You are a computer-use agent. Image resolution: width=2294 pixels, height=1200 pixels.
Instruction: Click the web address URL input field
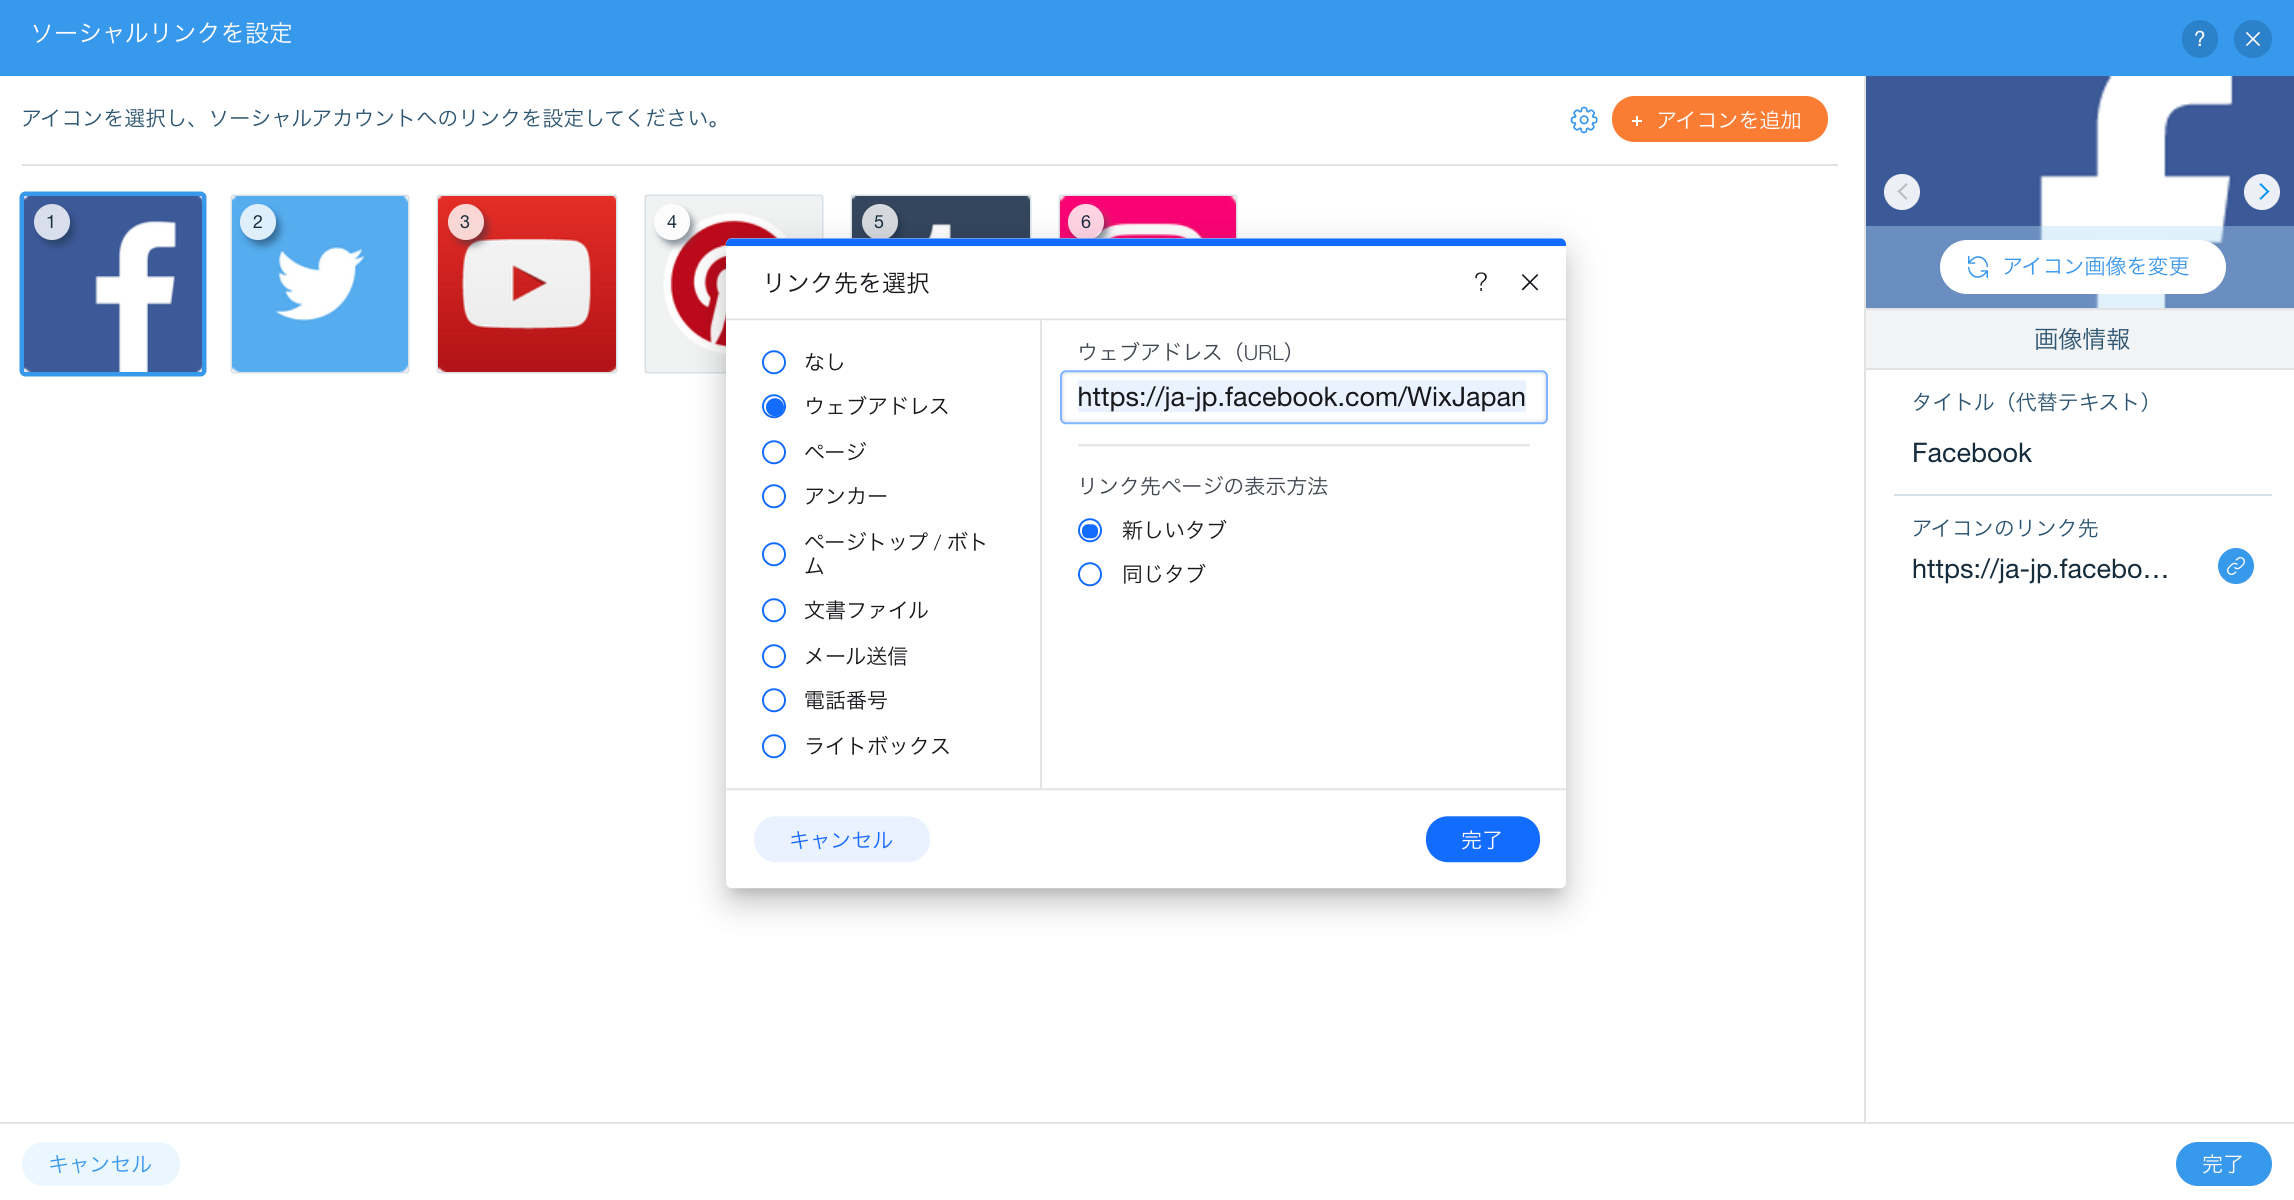click(x=1304, y=397)
